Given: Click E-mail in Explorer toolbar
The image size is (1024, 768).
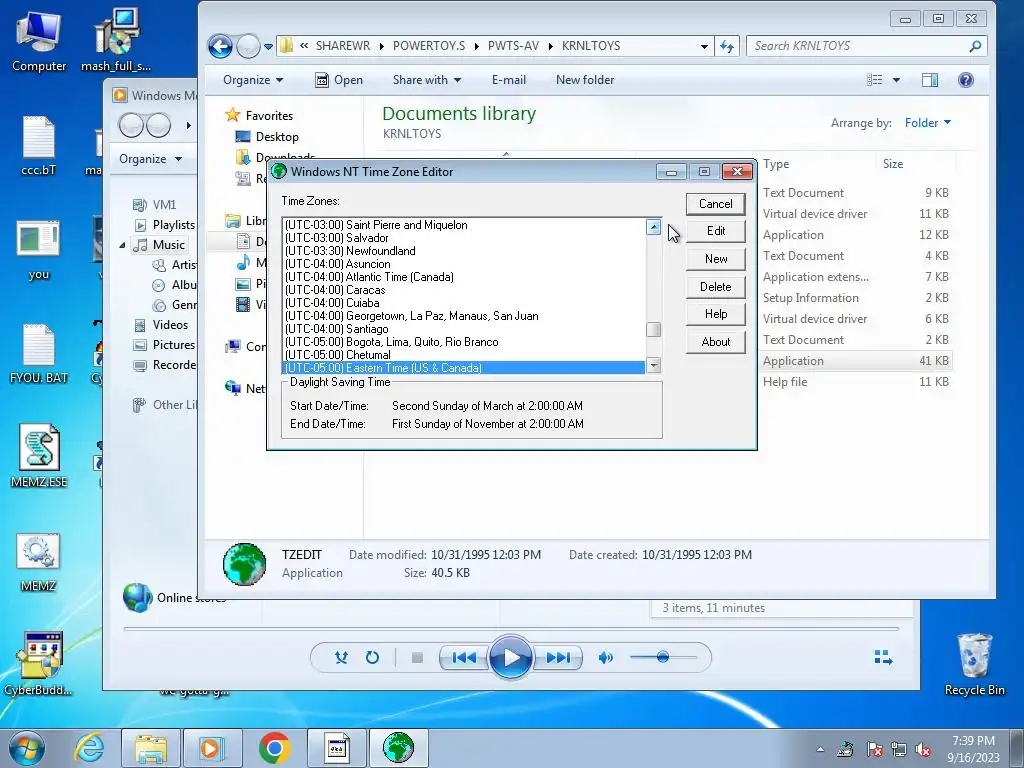Looking at the screenshot, I should tap(508, 80).
